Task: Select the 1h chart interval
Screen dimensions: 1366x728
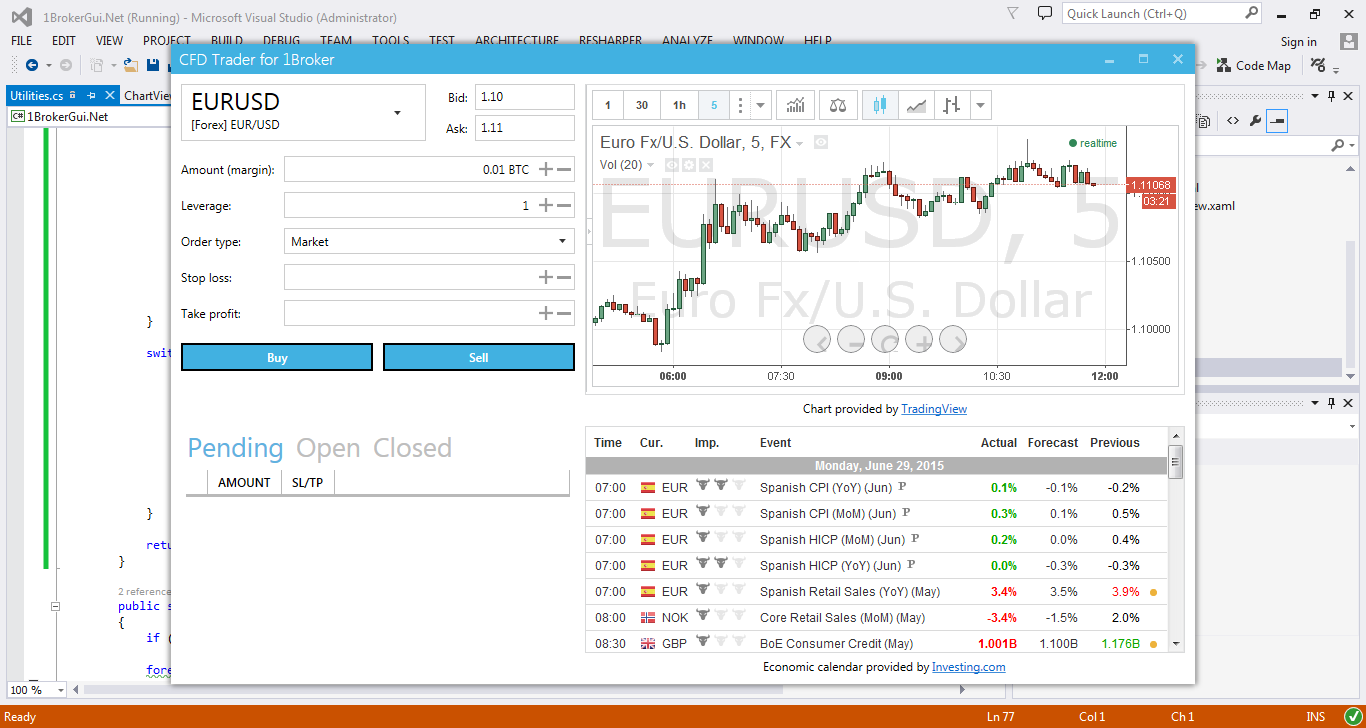Action: tap(679, 105)
